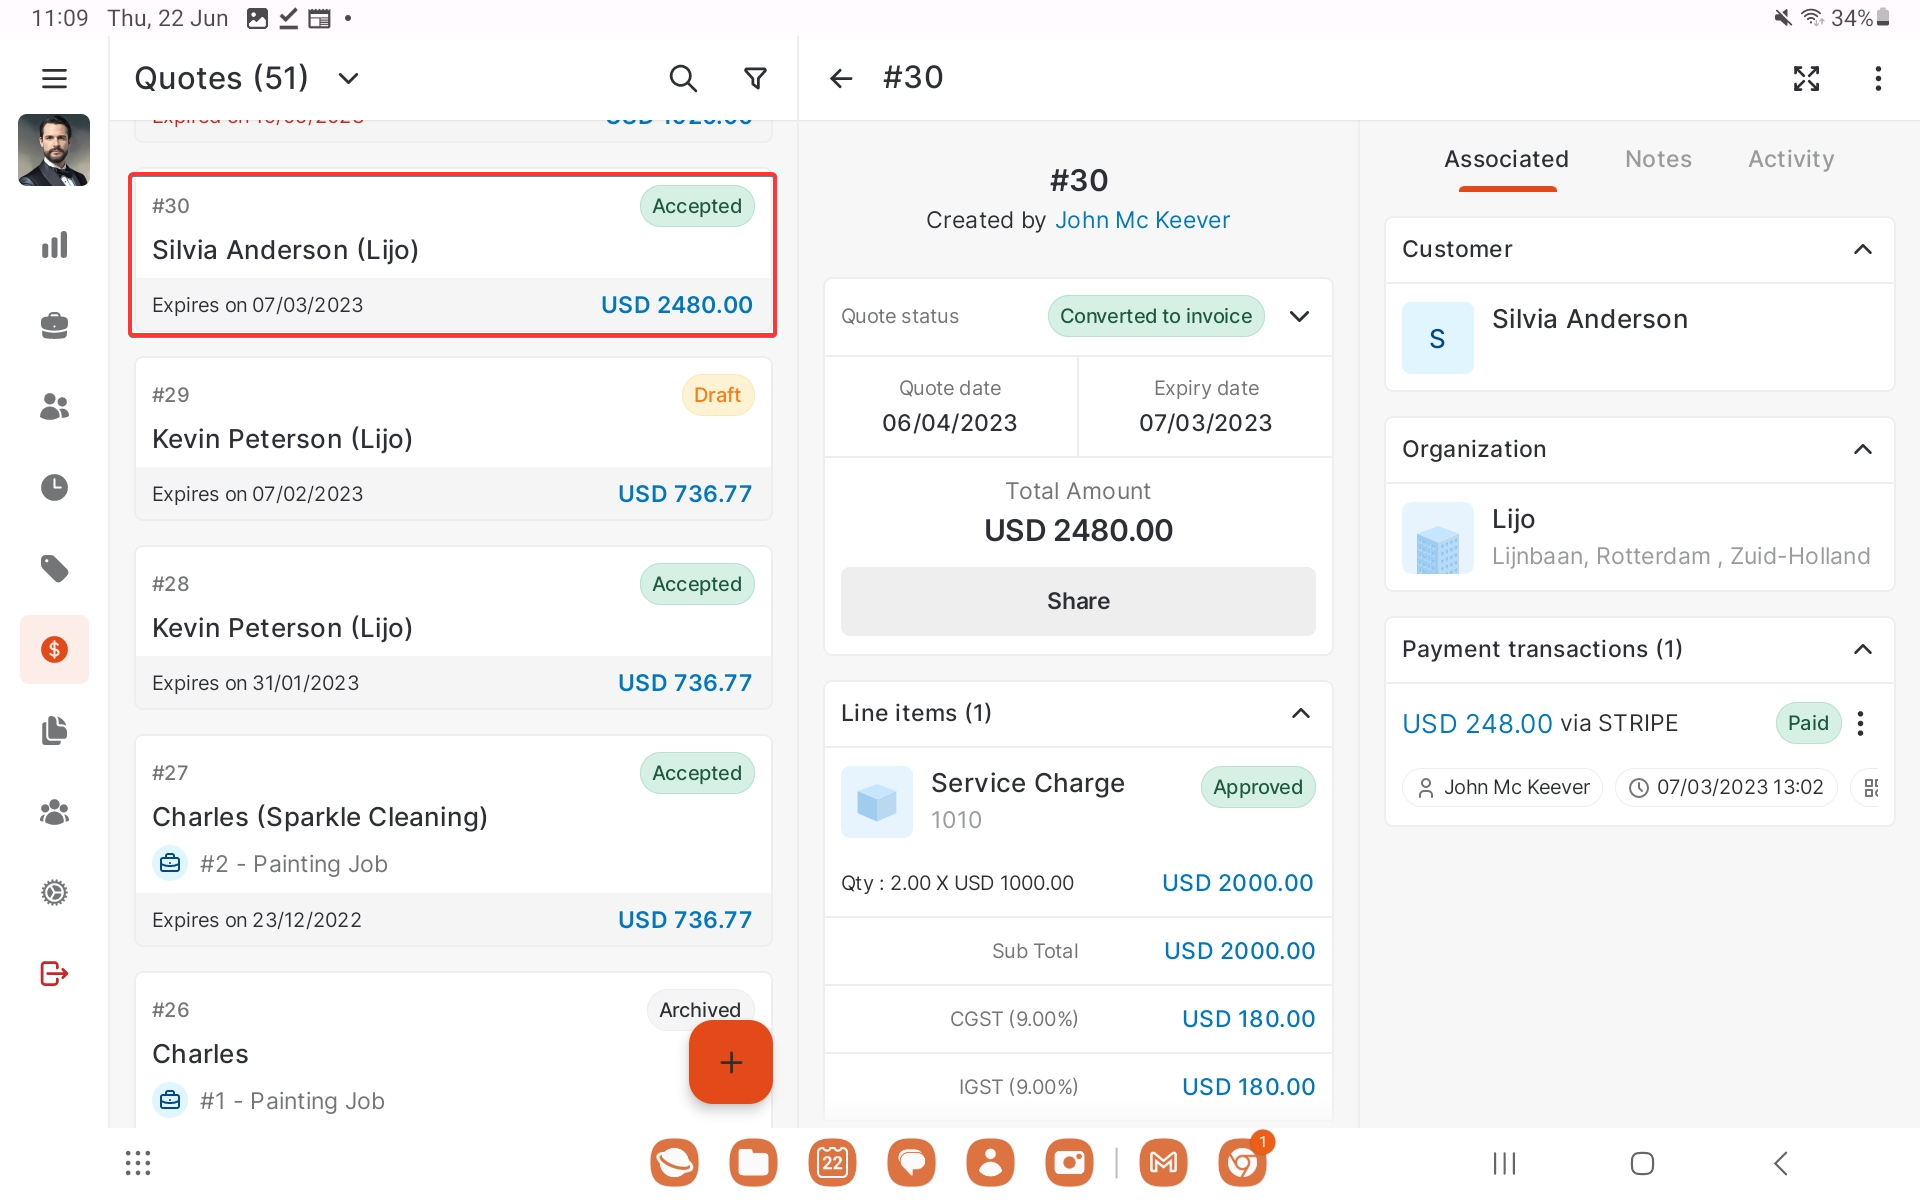This screenshot has width=1920, height=1200.
Task: Open the Quotes (51) list dropdown
Action: pos(348,78)
